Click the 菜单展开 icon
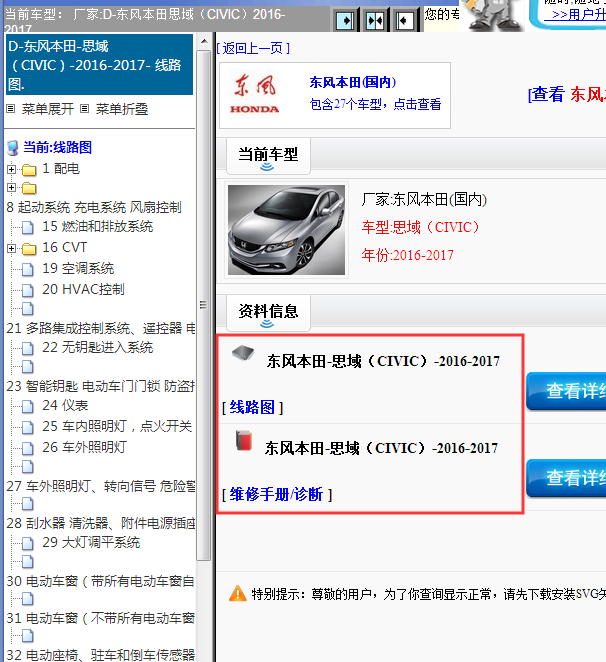606x662 pixels. click(11, 109)
